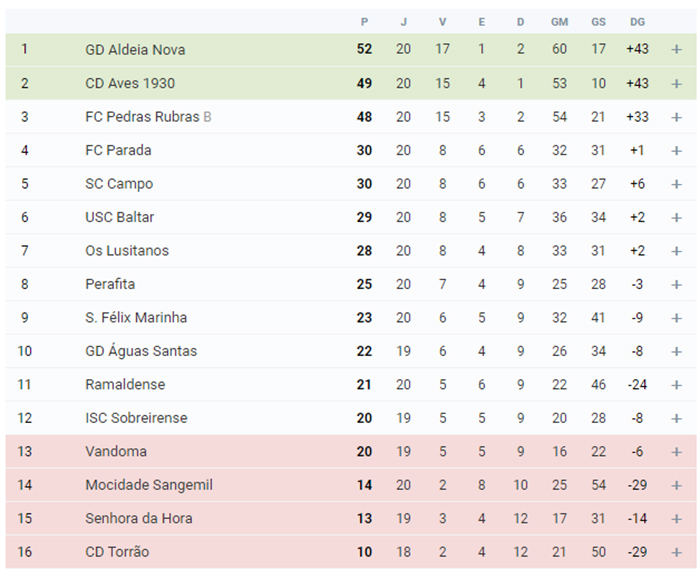Open plus icon beside FC Parada

pyautogui.click(x=676, y=150)
